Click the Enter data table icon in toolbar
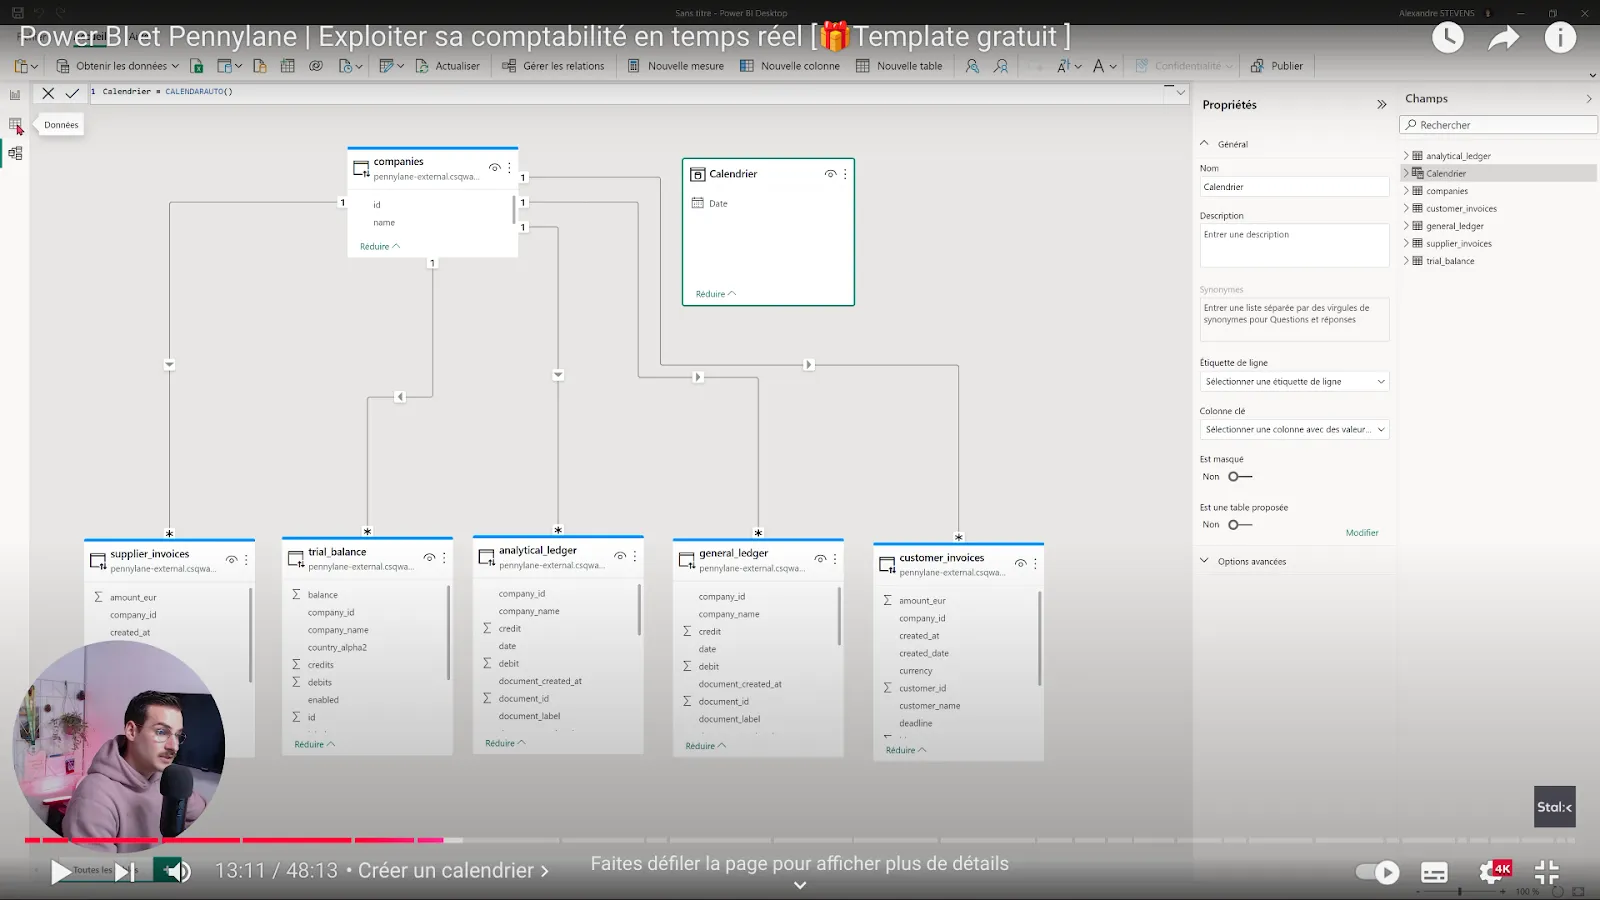 click(x=287, y=66)
